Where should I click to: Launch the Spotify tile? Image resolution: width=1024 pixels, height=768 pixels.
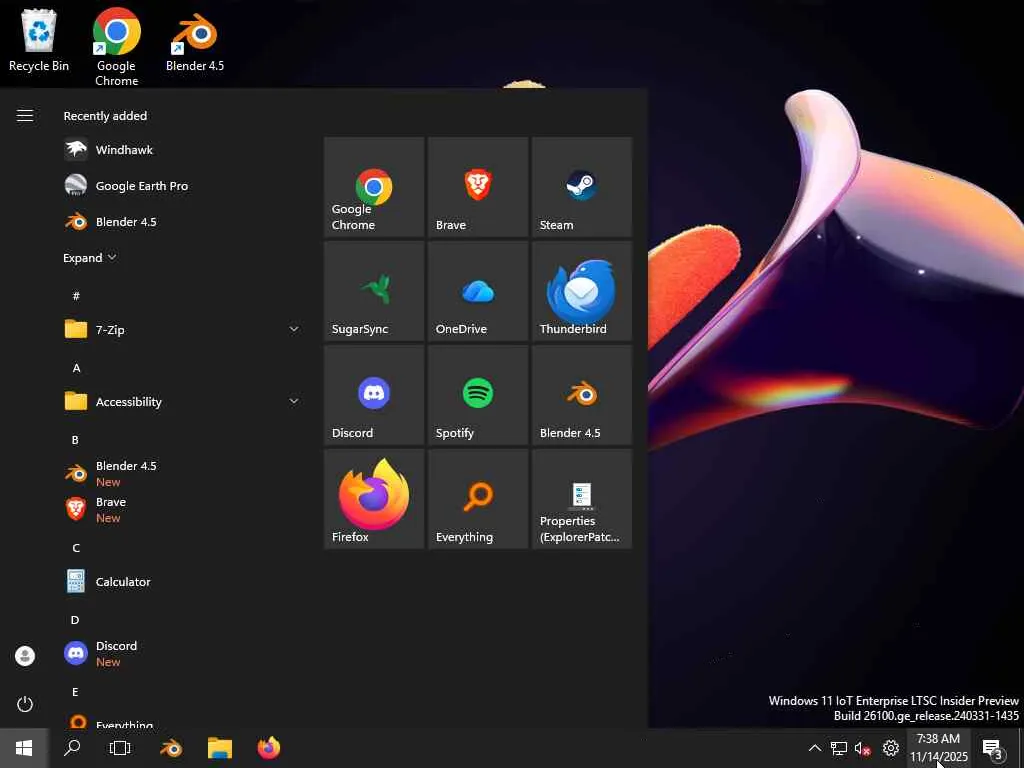coord(477,394)
